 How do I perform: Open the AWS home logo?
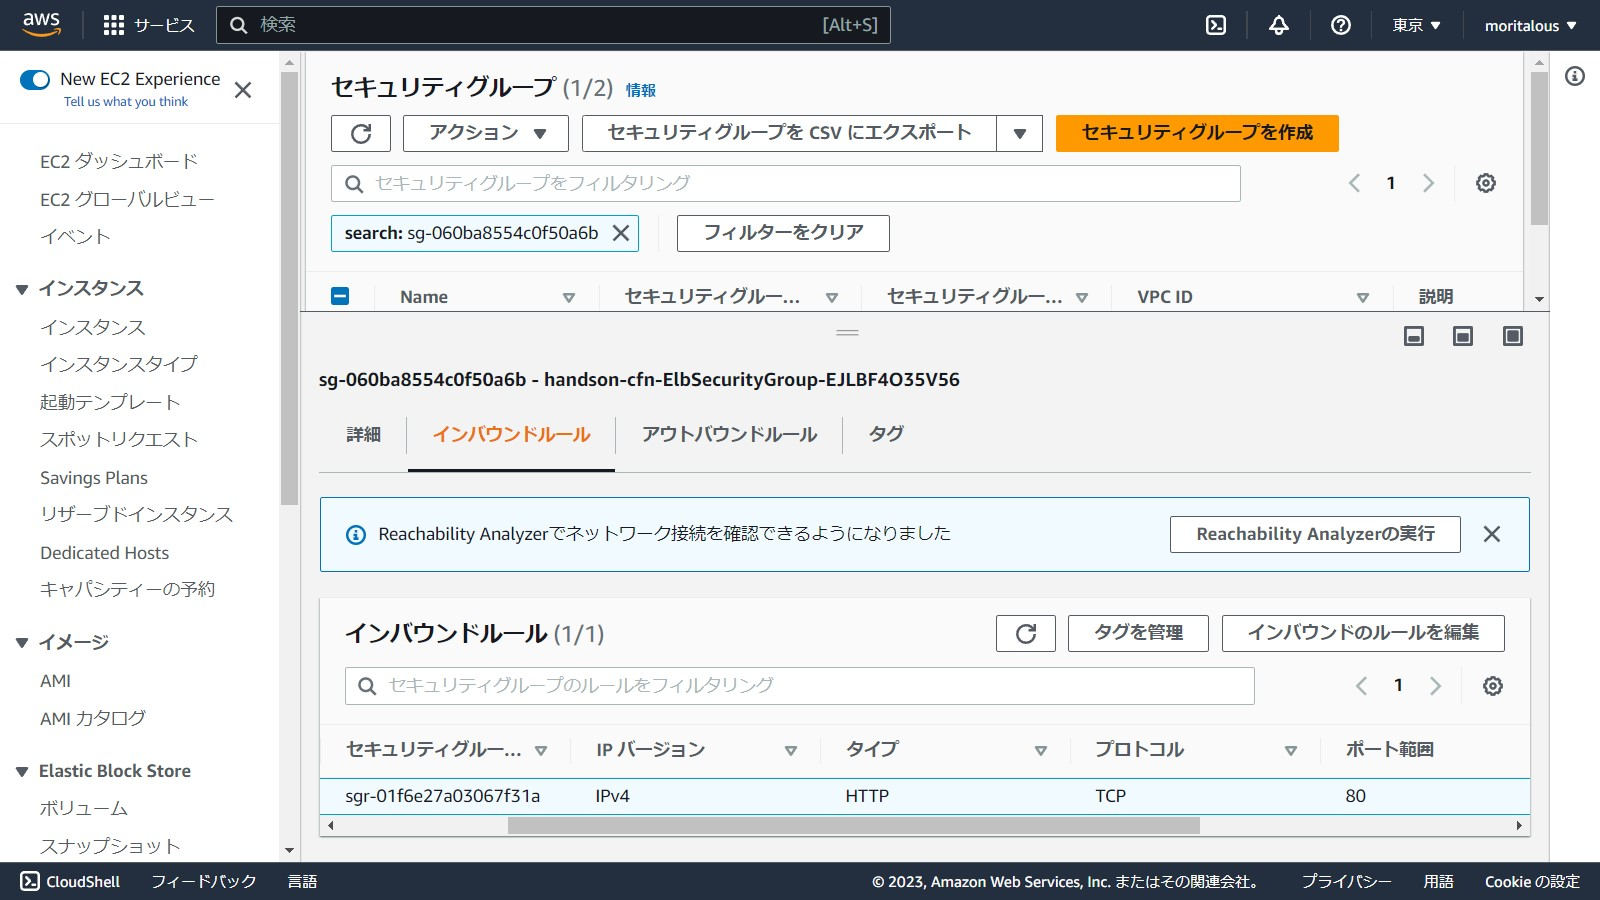41,25
